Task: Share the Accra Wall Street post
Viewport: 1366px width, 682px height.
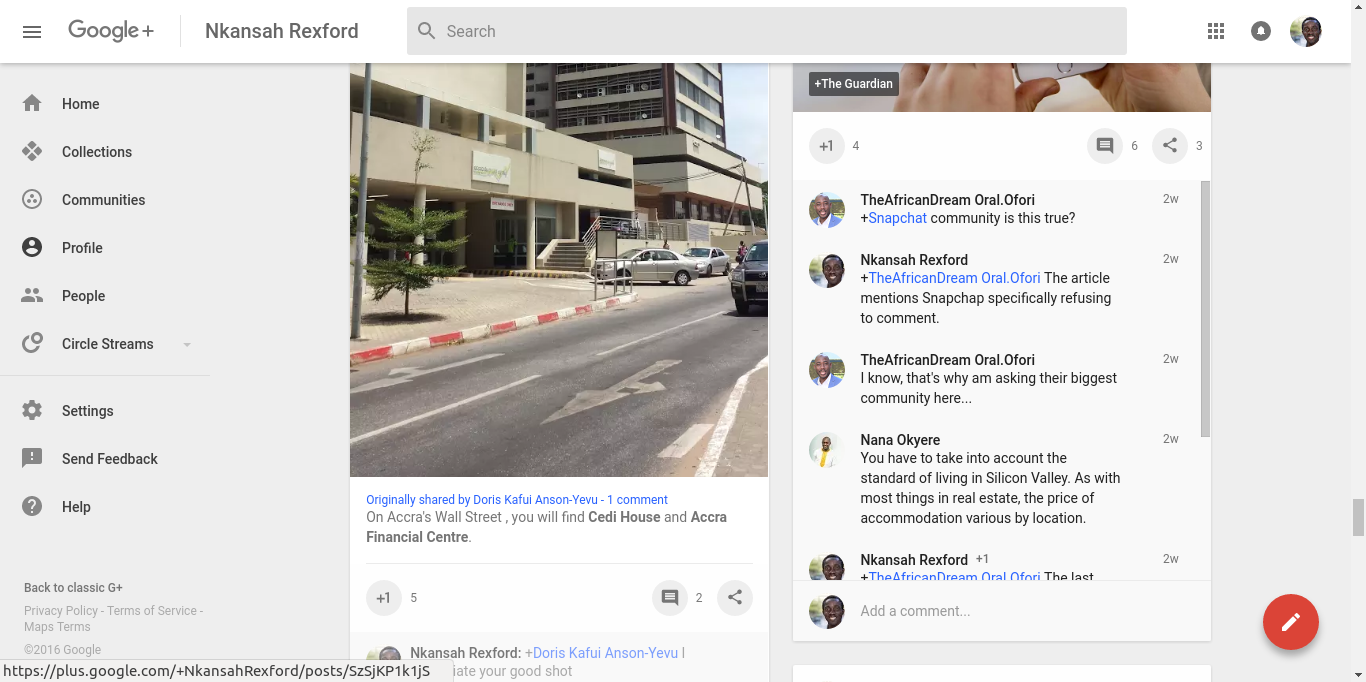Action: (735, 598)
